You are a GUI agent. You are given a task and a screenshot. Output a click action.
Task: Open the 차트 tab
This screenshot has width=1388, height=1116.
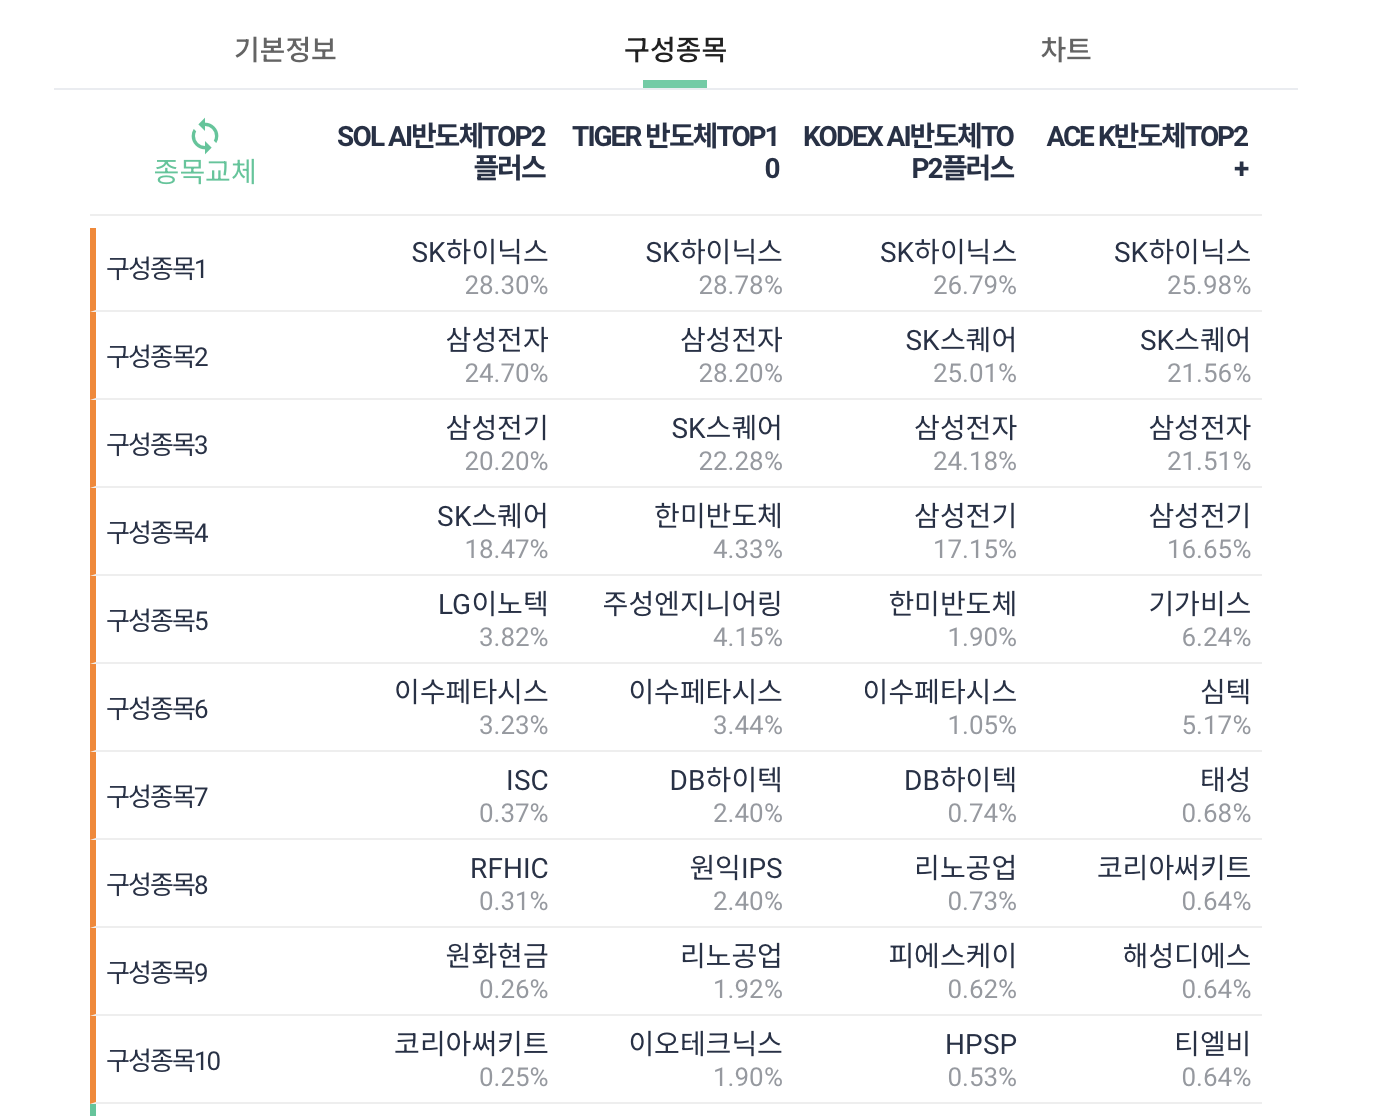tap(1065, 49)
